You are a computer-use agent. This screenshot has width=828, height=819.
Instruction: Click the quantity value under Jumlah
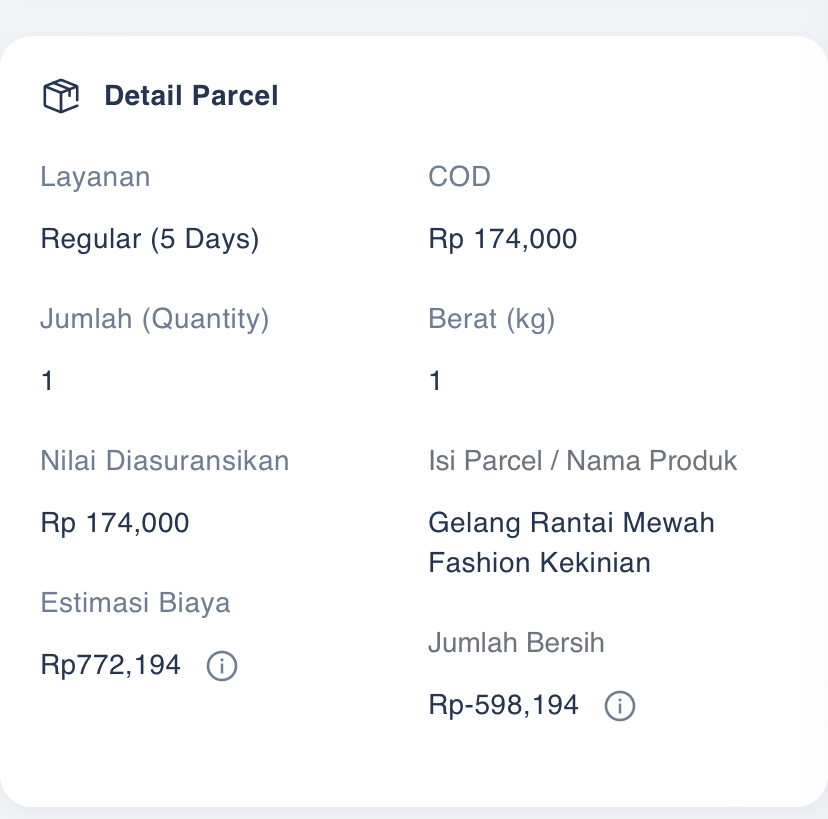47,381
